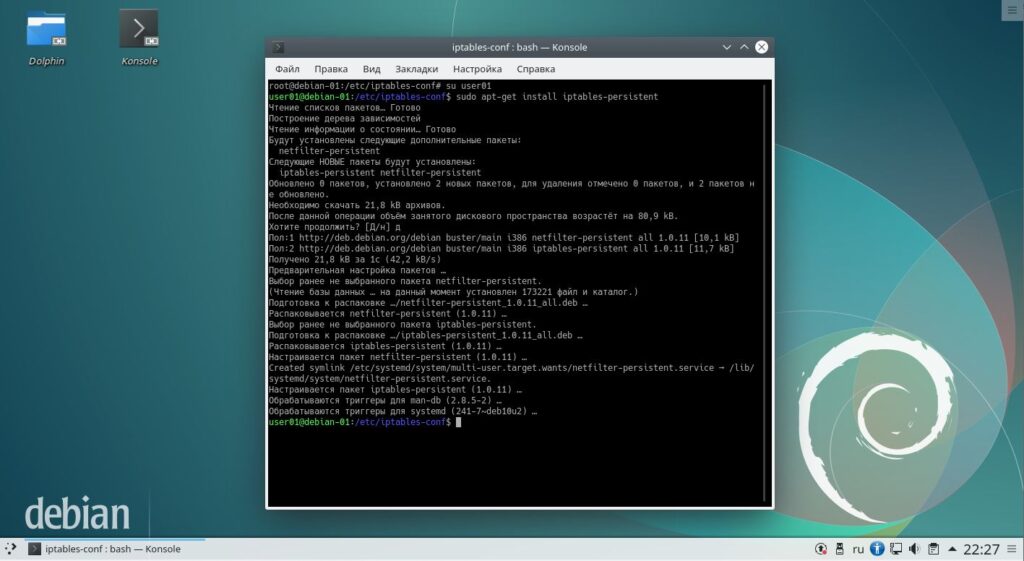Screen dimensions: 1024x561
Task: Open the Правка menu
Action: click(x=330, y=69)
